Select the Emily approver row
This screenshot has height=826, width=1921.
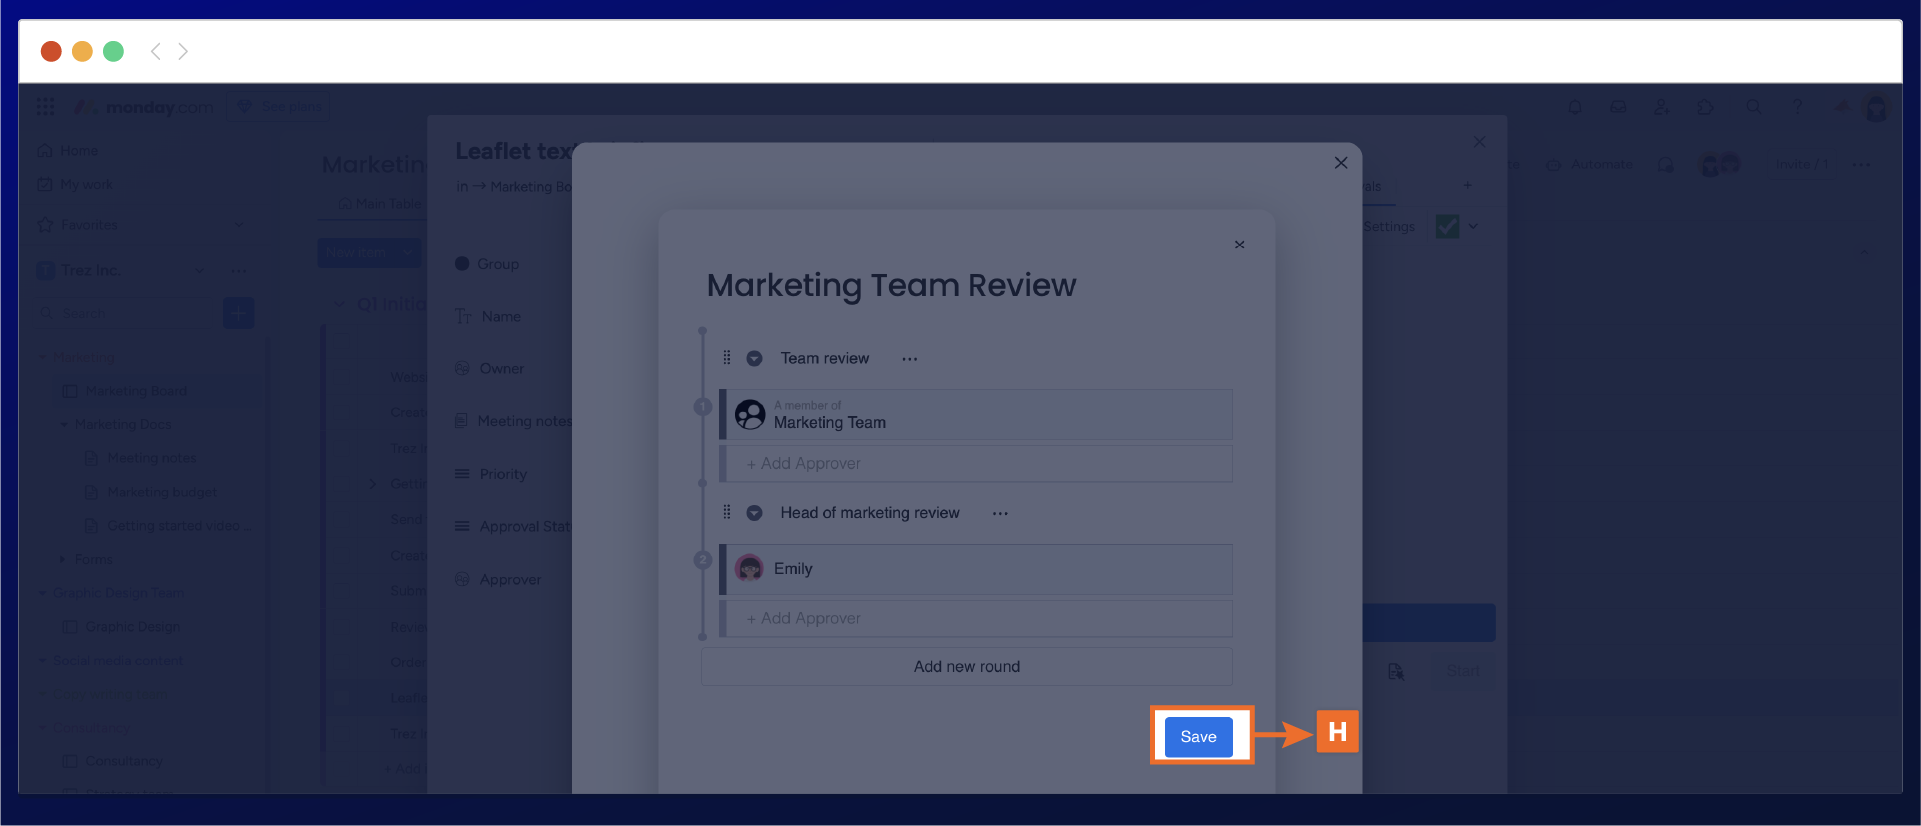[976, 569]
